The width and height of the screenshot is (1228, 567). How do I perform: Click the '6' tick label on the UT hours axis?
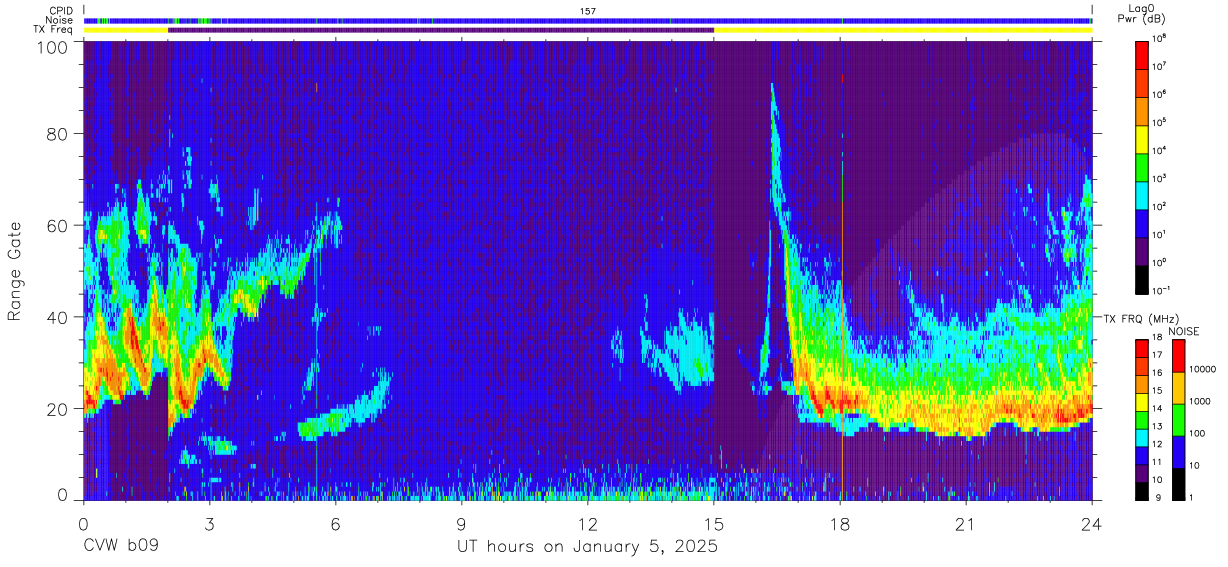coord(336,523)
